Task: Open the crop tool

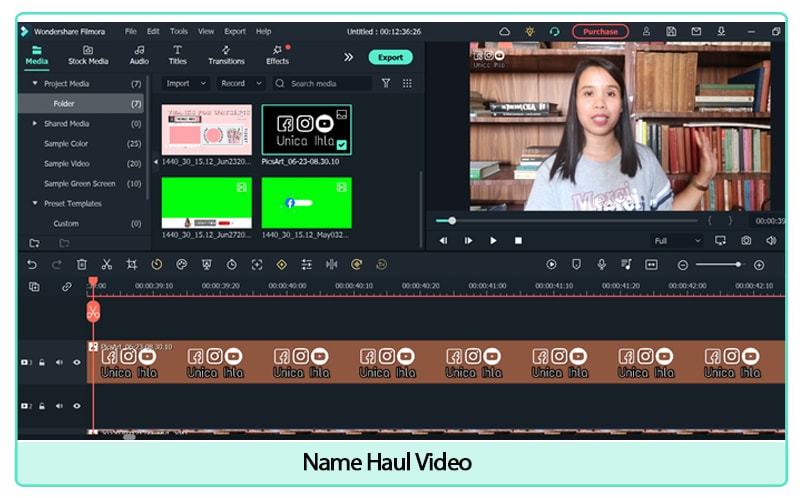Action: click(x=132, y=264)
